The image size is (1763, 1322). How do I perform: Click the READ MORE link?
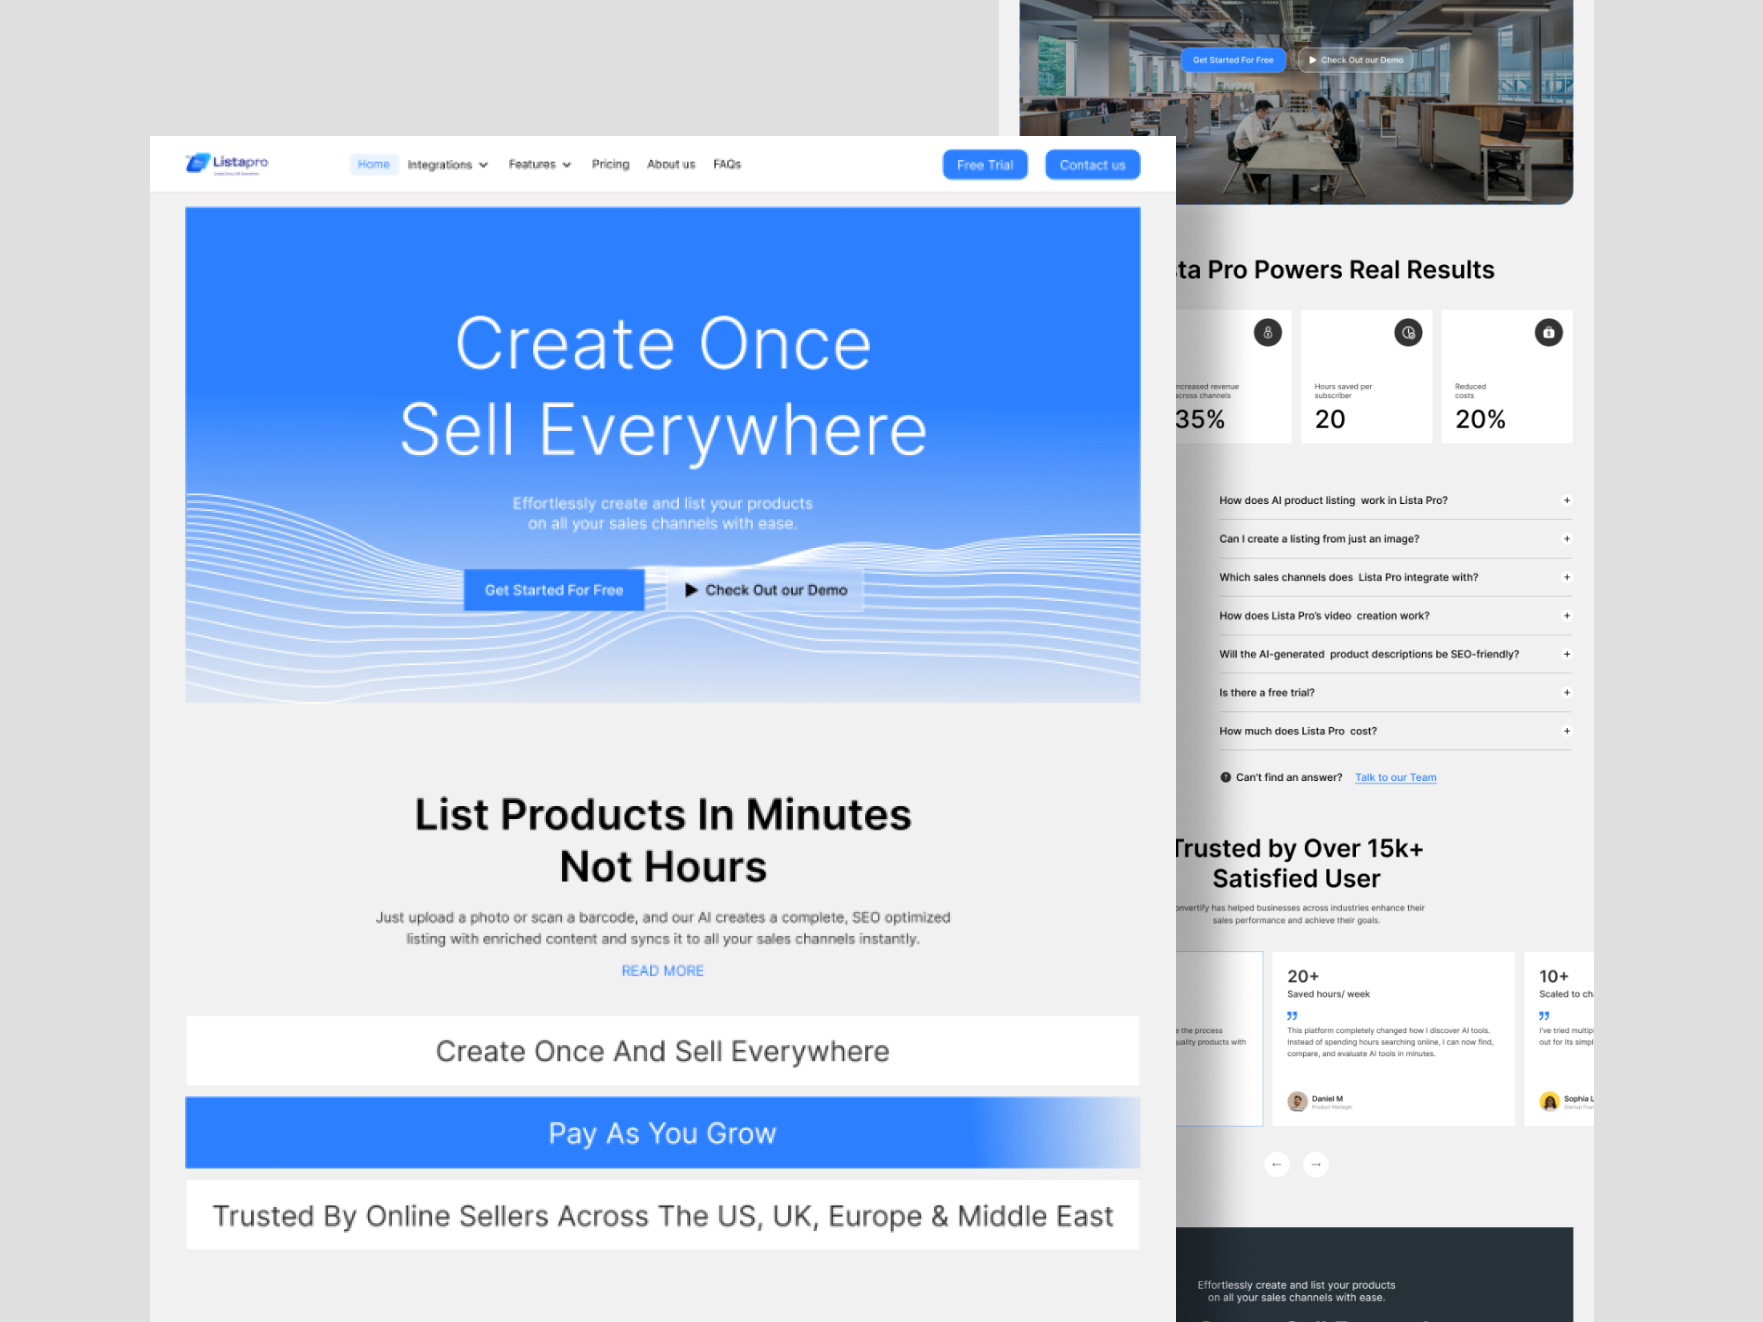tap(662, 970)
